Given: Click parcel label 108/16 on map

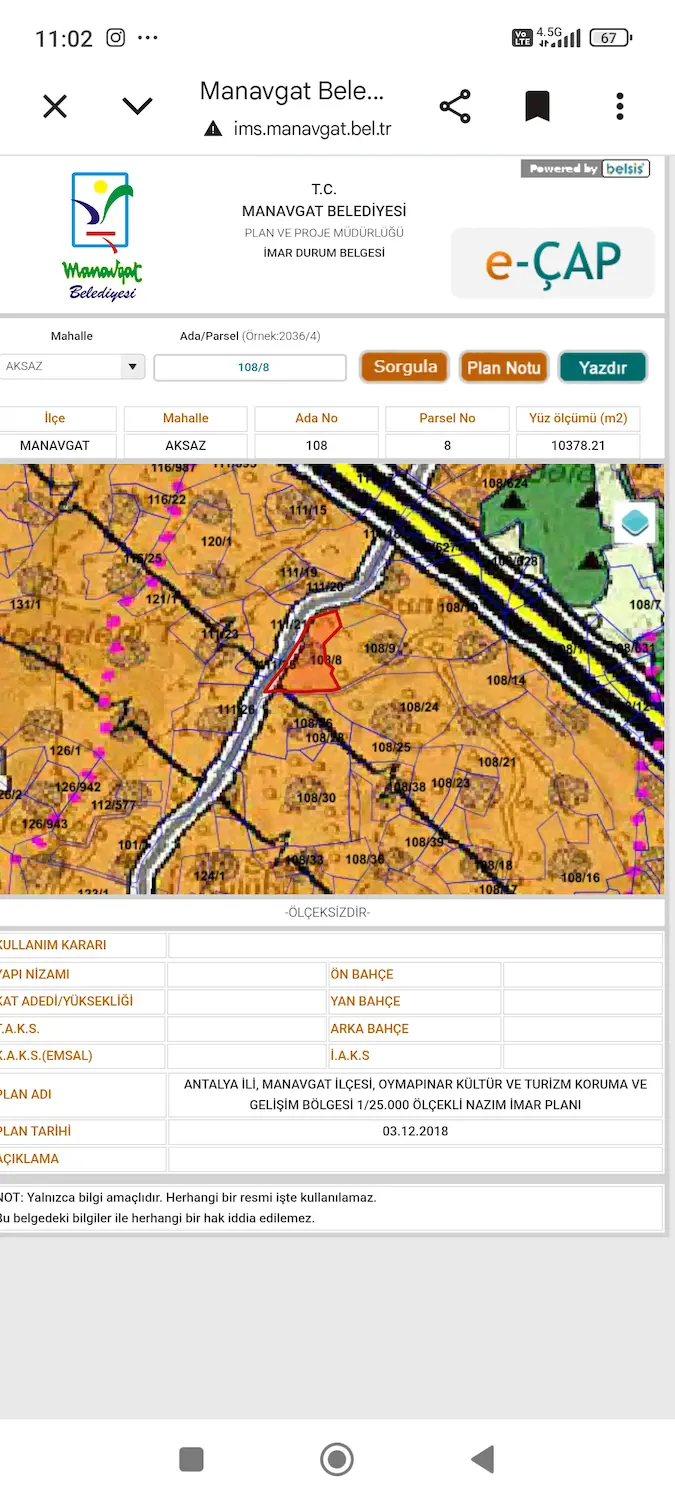Looking at the screenshot, I should pos(580,877).
